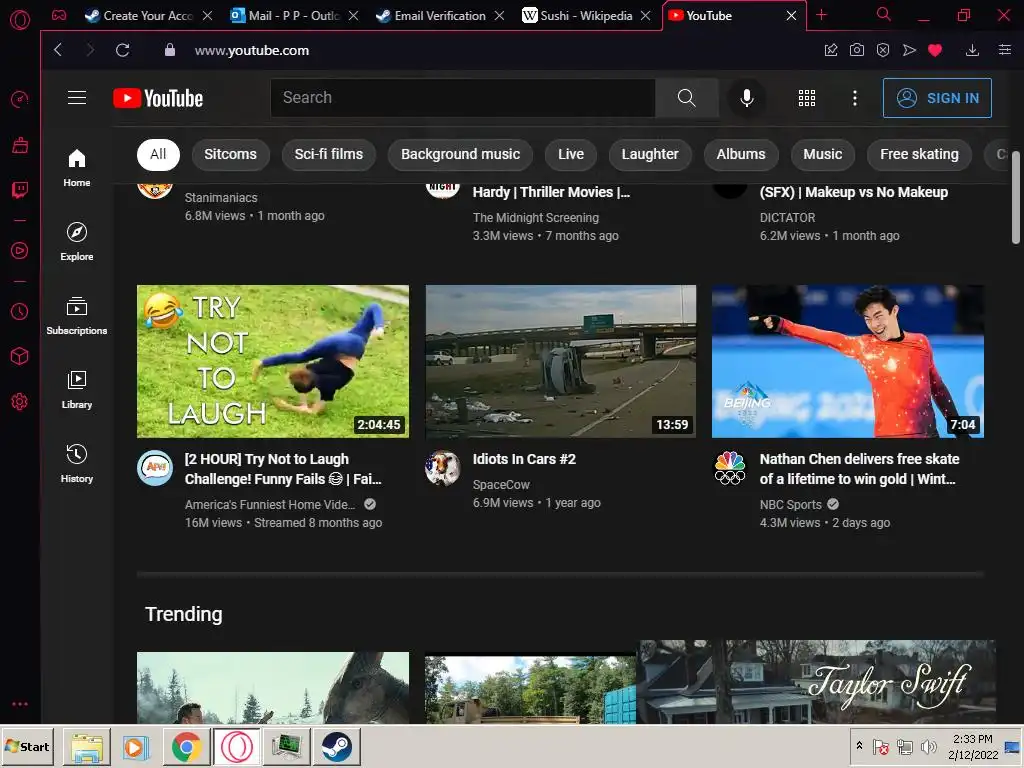Image resolution: width=1024 pixels, height=768 pixels.
Task: Select the All filter chip
Action: tap(158, 155)
